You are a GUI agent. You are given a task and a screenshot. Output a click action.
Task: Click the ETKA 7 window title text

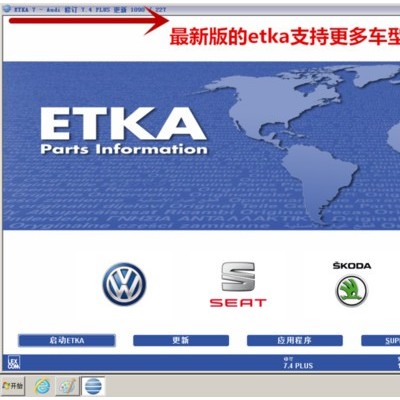pos(90,9)
